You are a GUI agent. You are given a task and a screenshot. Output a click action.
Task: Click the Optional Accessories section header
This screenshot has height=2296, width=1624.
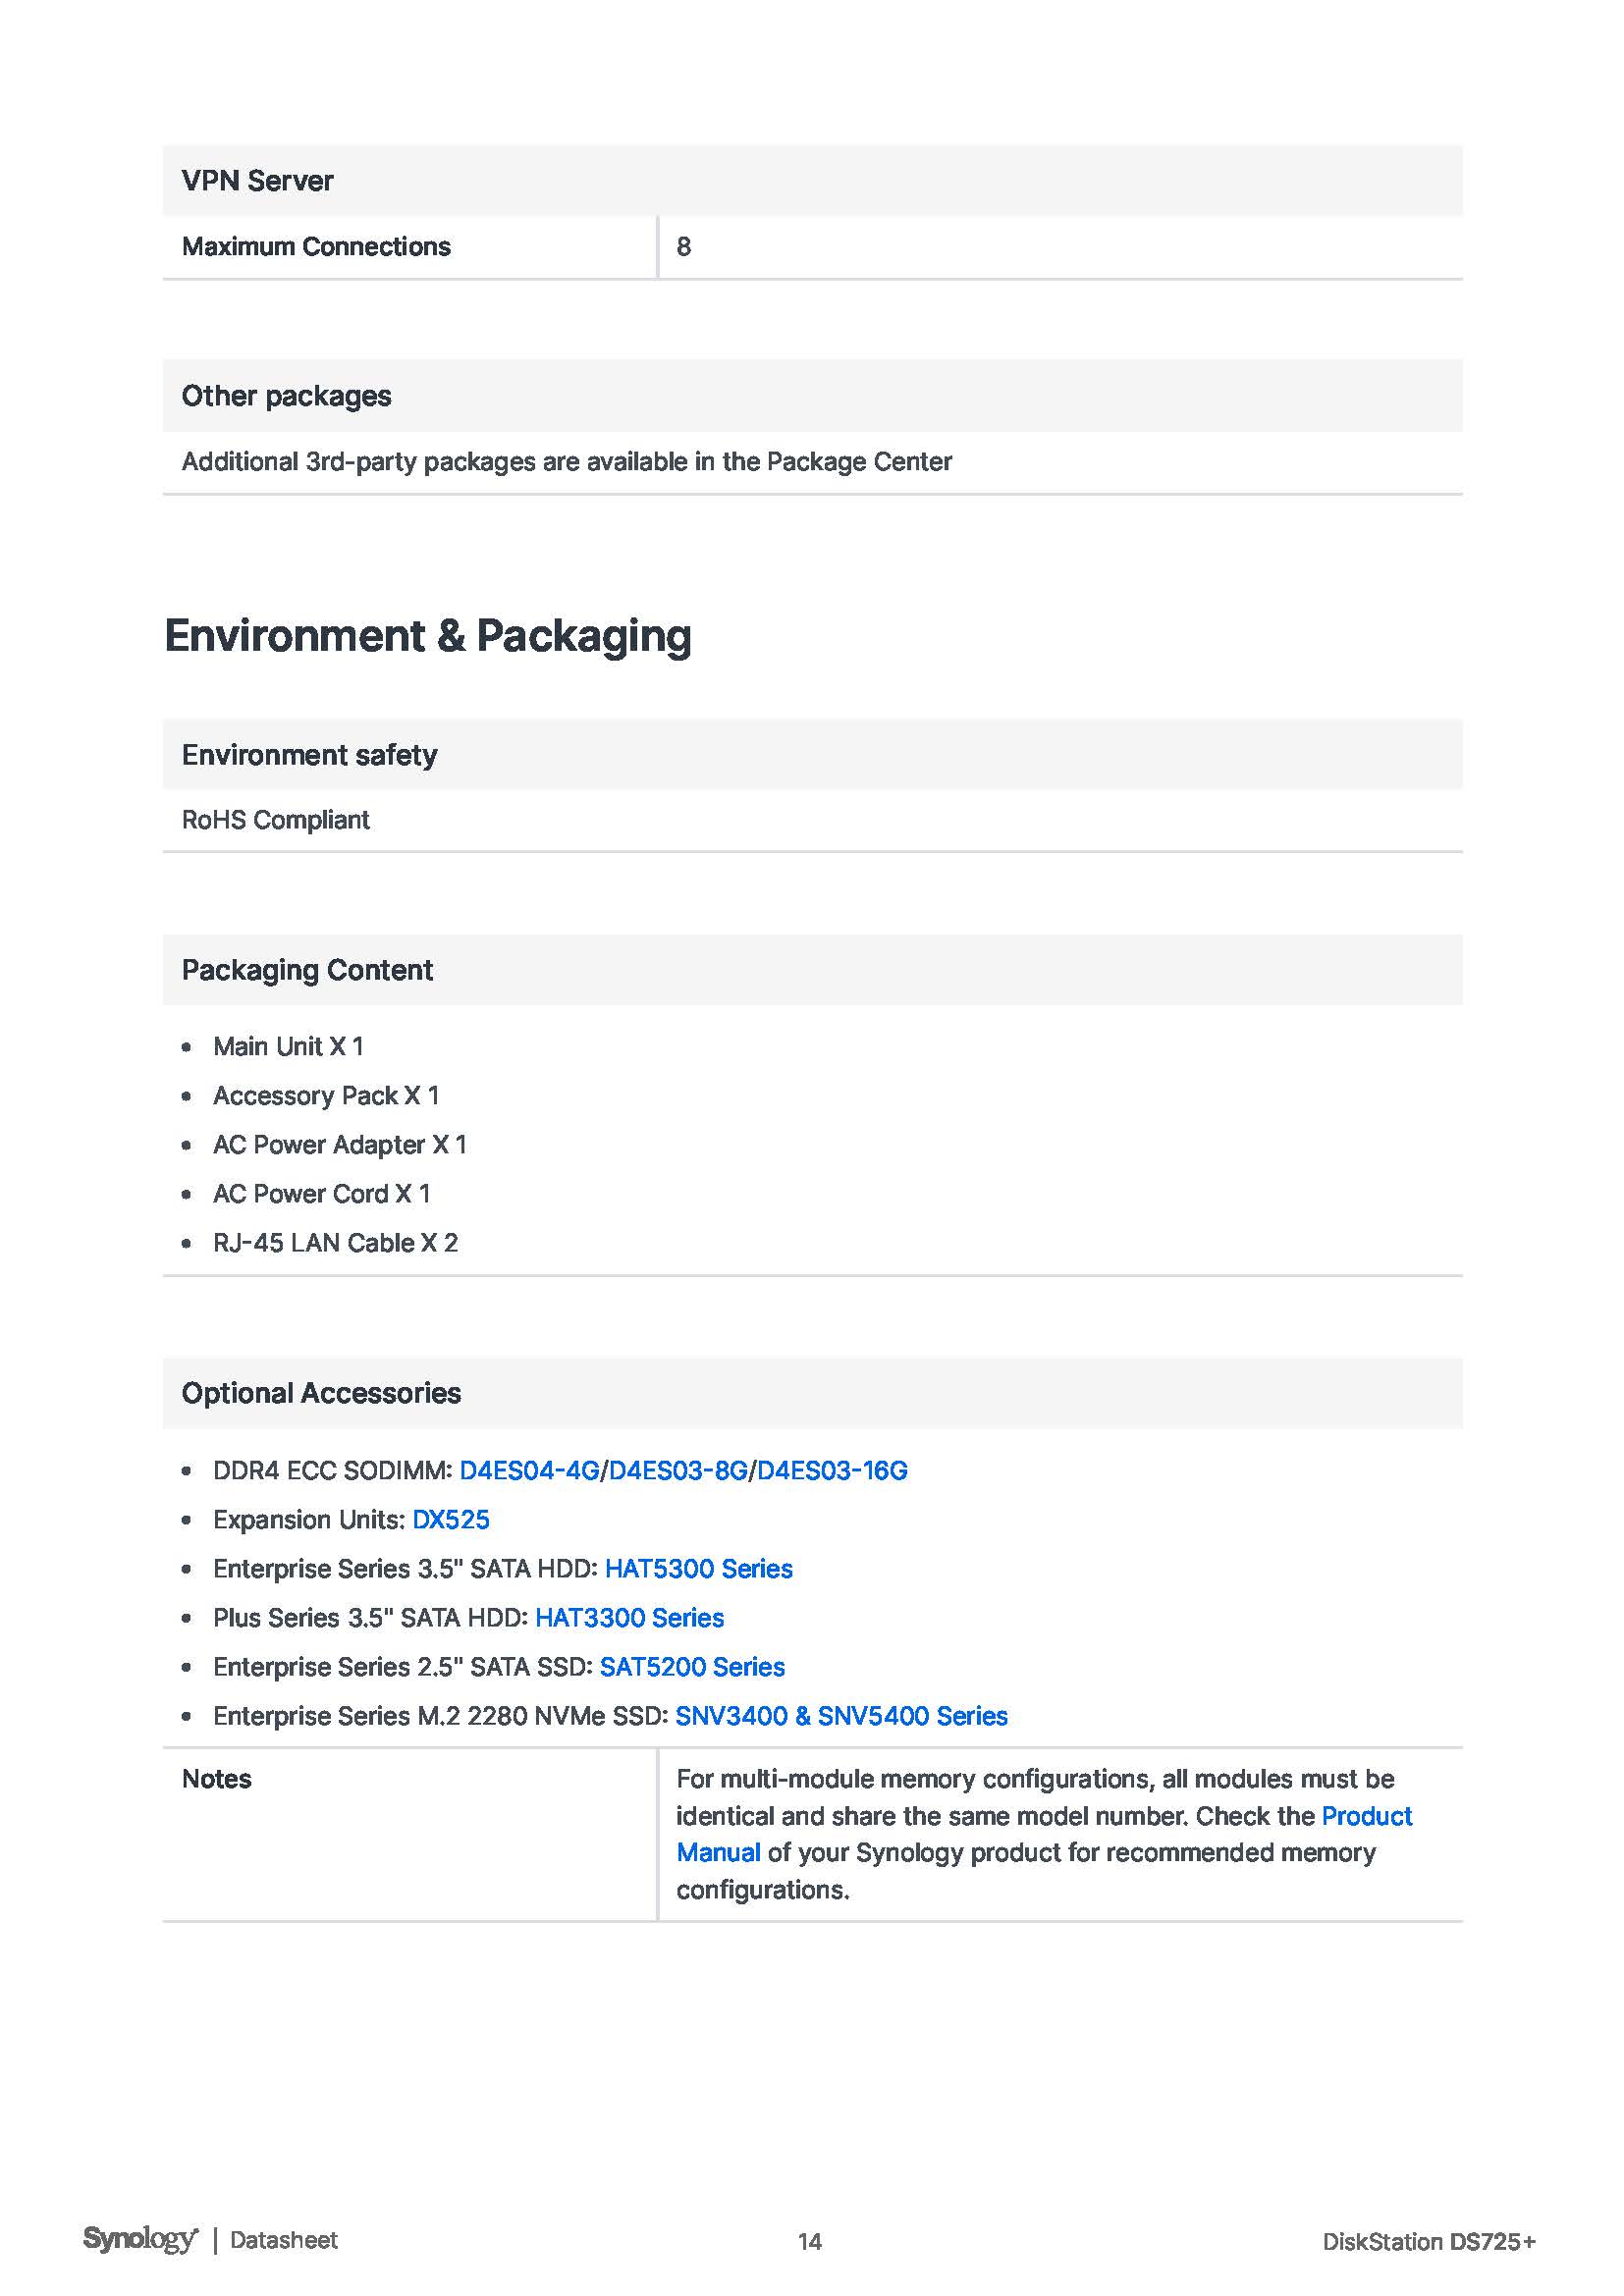click(x=321, y=1393)
